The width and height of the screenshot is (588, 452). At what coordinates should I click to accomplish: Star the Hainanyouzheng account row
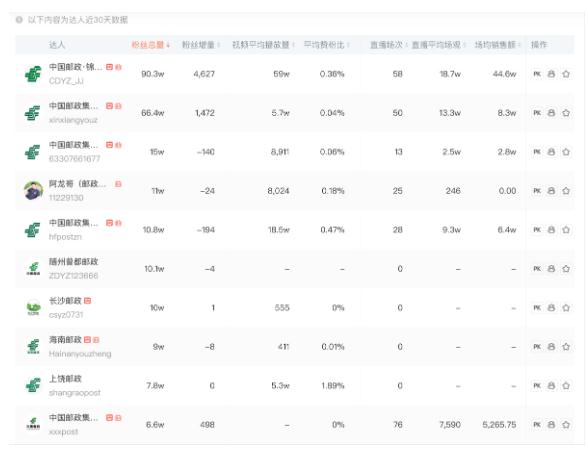(x=566, y=347)
